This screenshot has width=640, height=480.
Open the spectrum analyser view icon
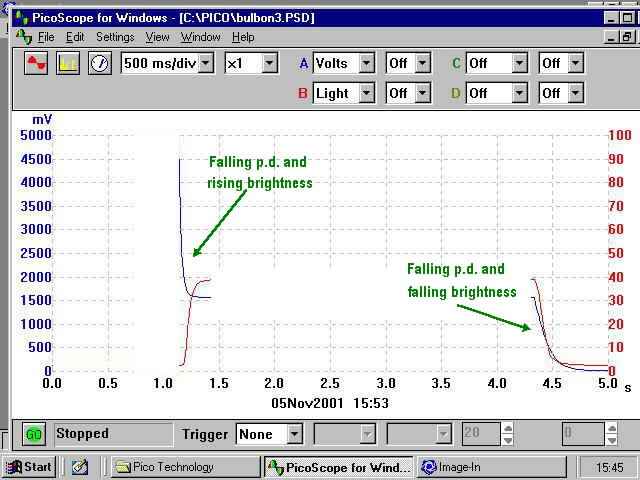(x=68, y=63)
